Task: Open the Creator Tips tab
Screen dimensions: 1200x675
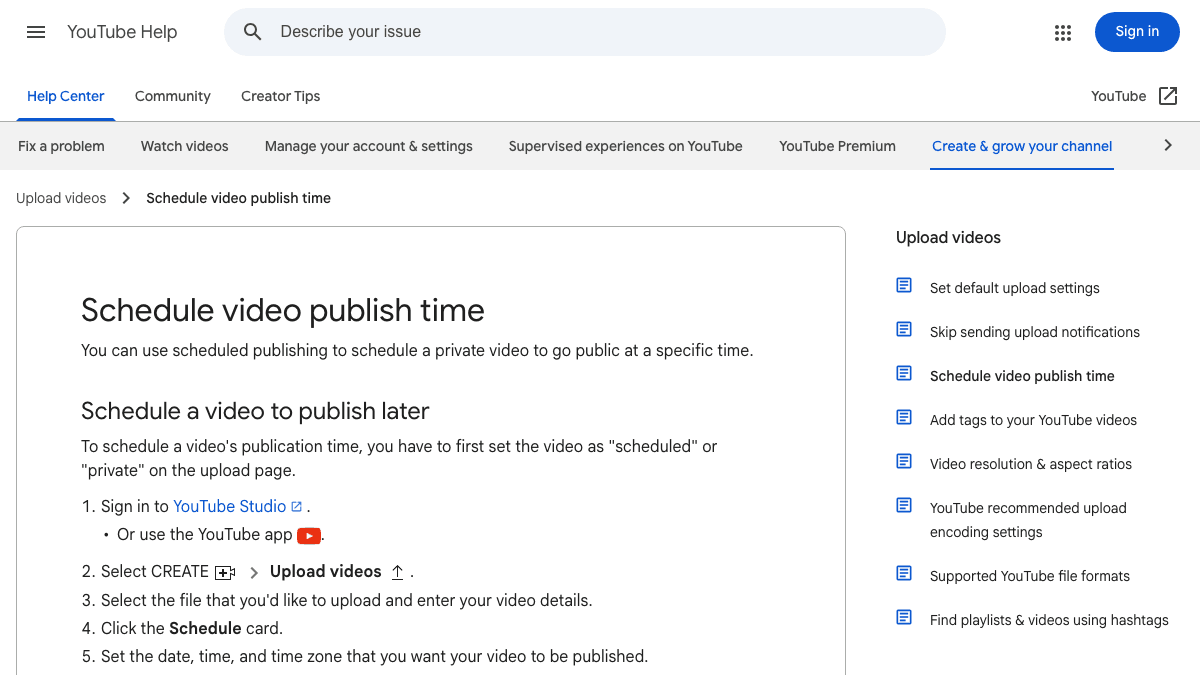Action: (x=281, y=96)
